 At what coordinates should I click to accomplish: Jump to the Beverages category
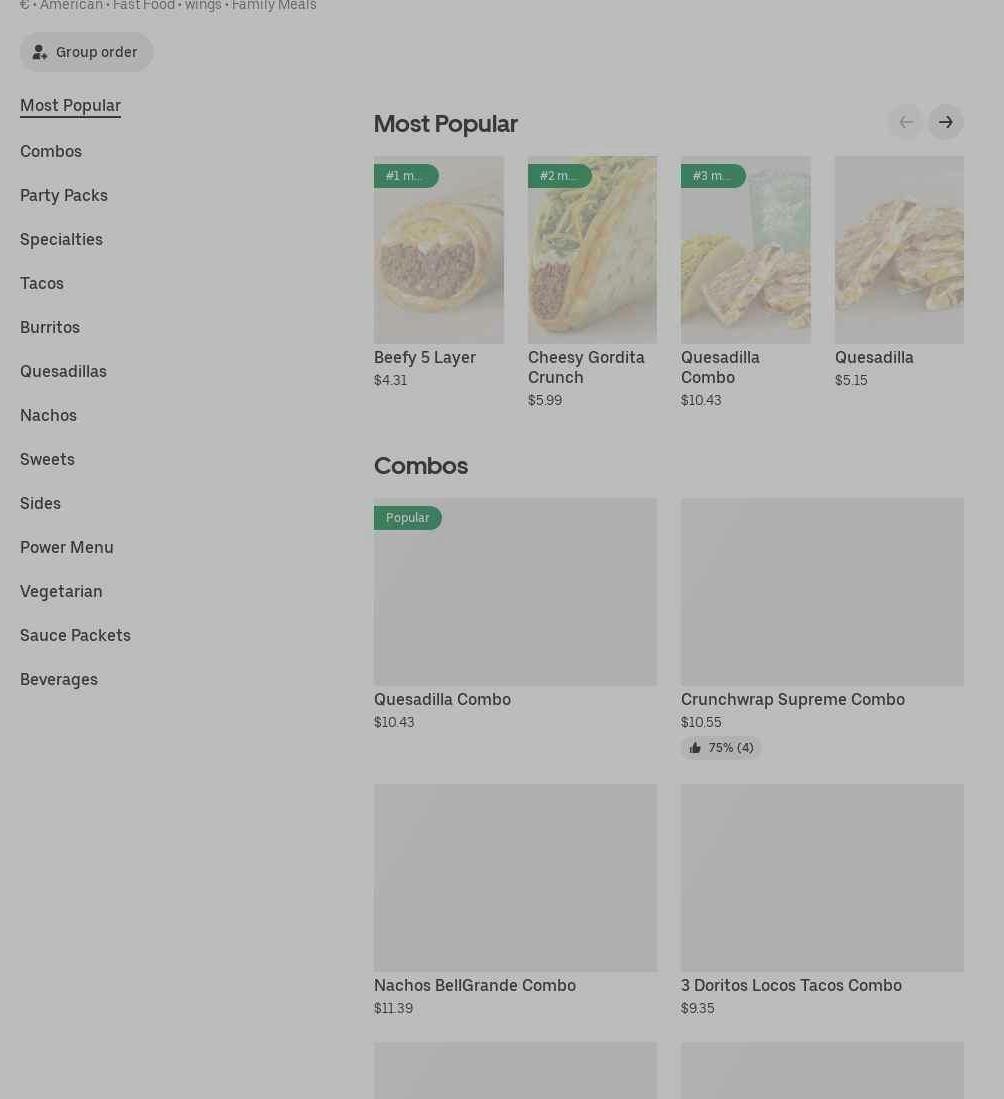tap(59, 679)
